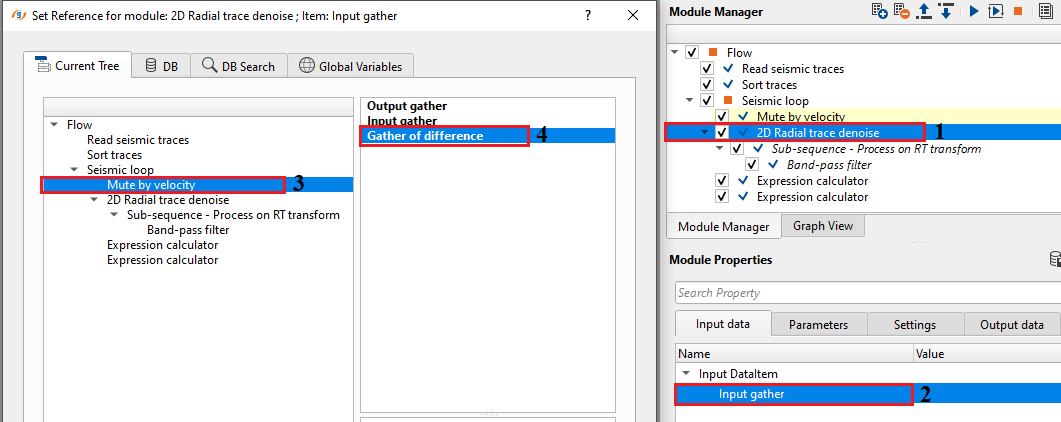This screenshot has height=422, width=1061.
Task: Toggle the Mute by velocity checkbox
Action: pos(722,117)
